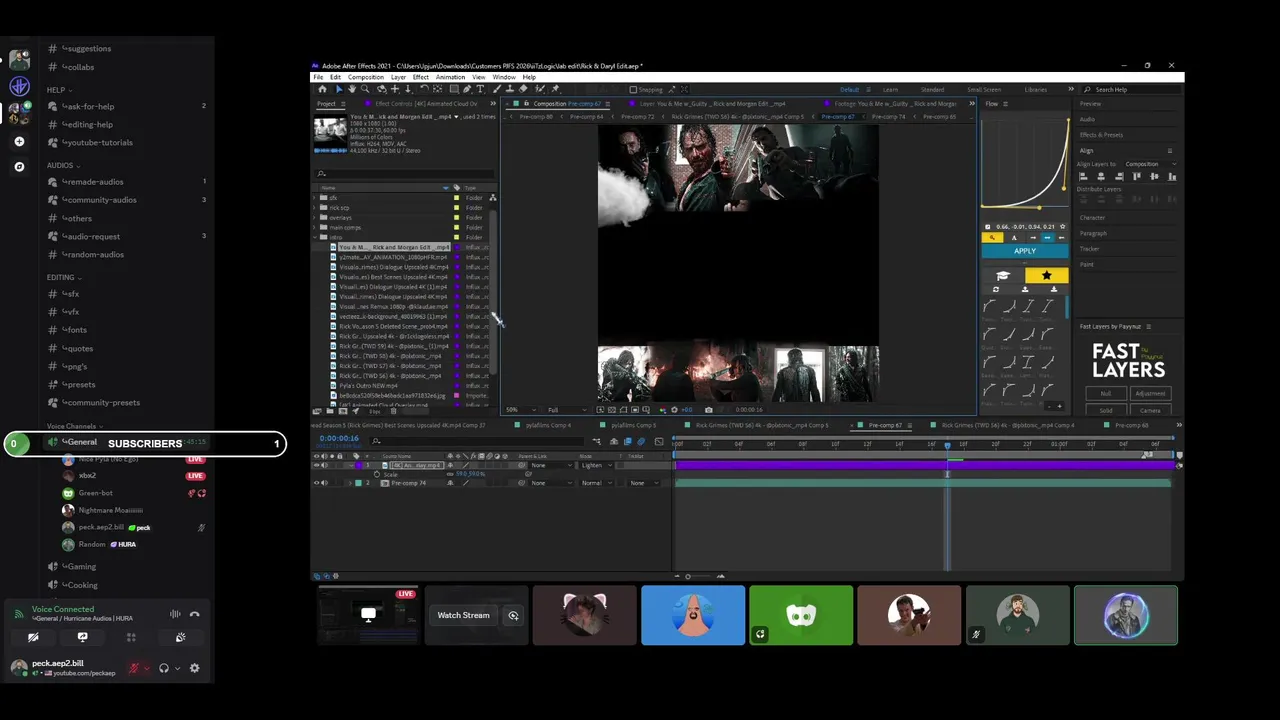Click Discord disconnect call icon
This screenshot has height=720, width=1280.
[x=194, y=614]
